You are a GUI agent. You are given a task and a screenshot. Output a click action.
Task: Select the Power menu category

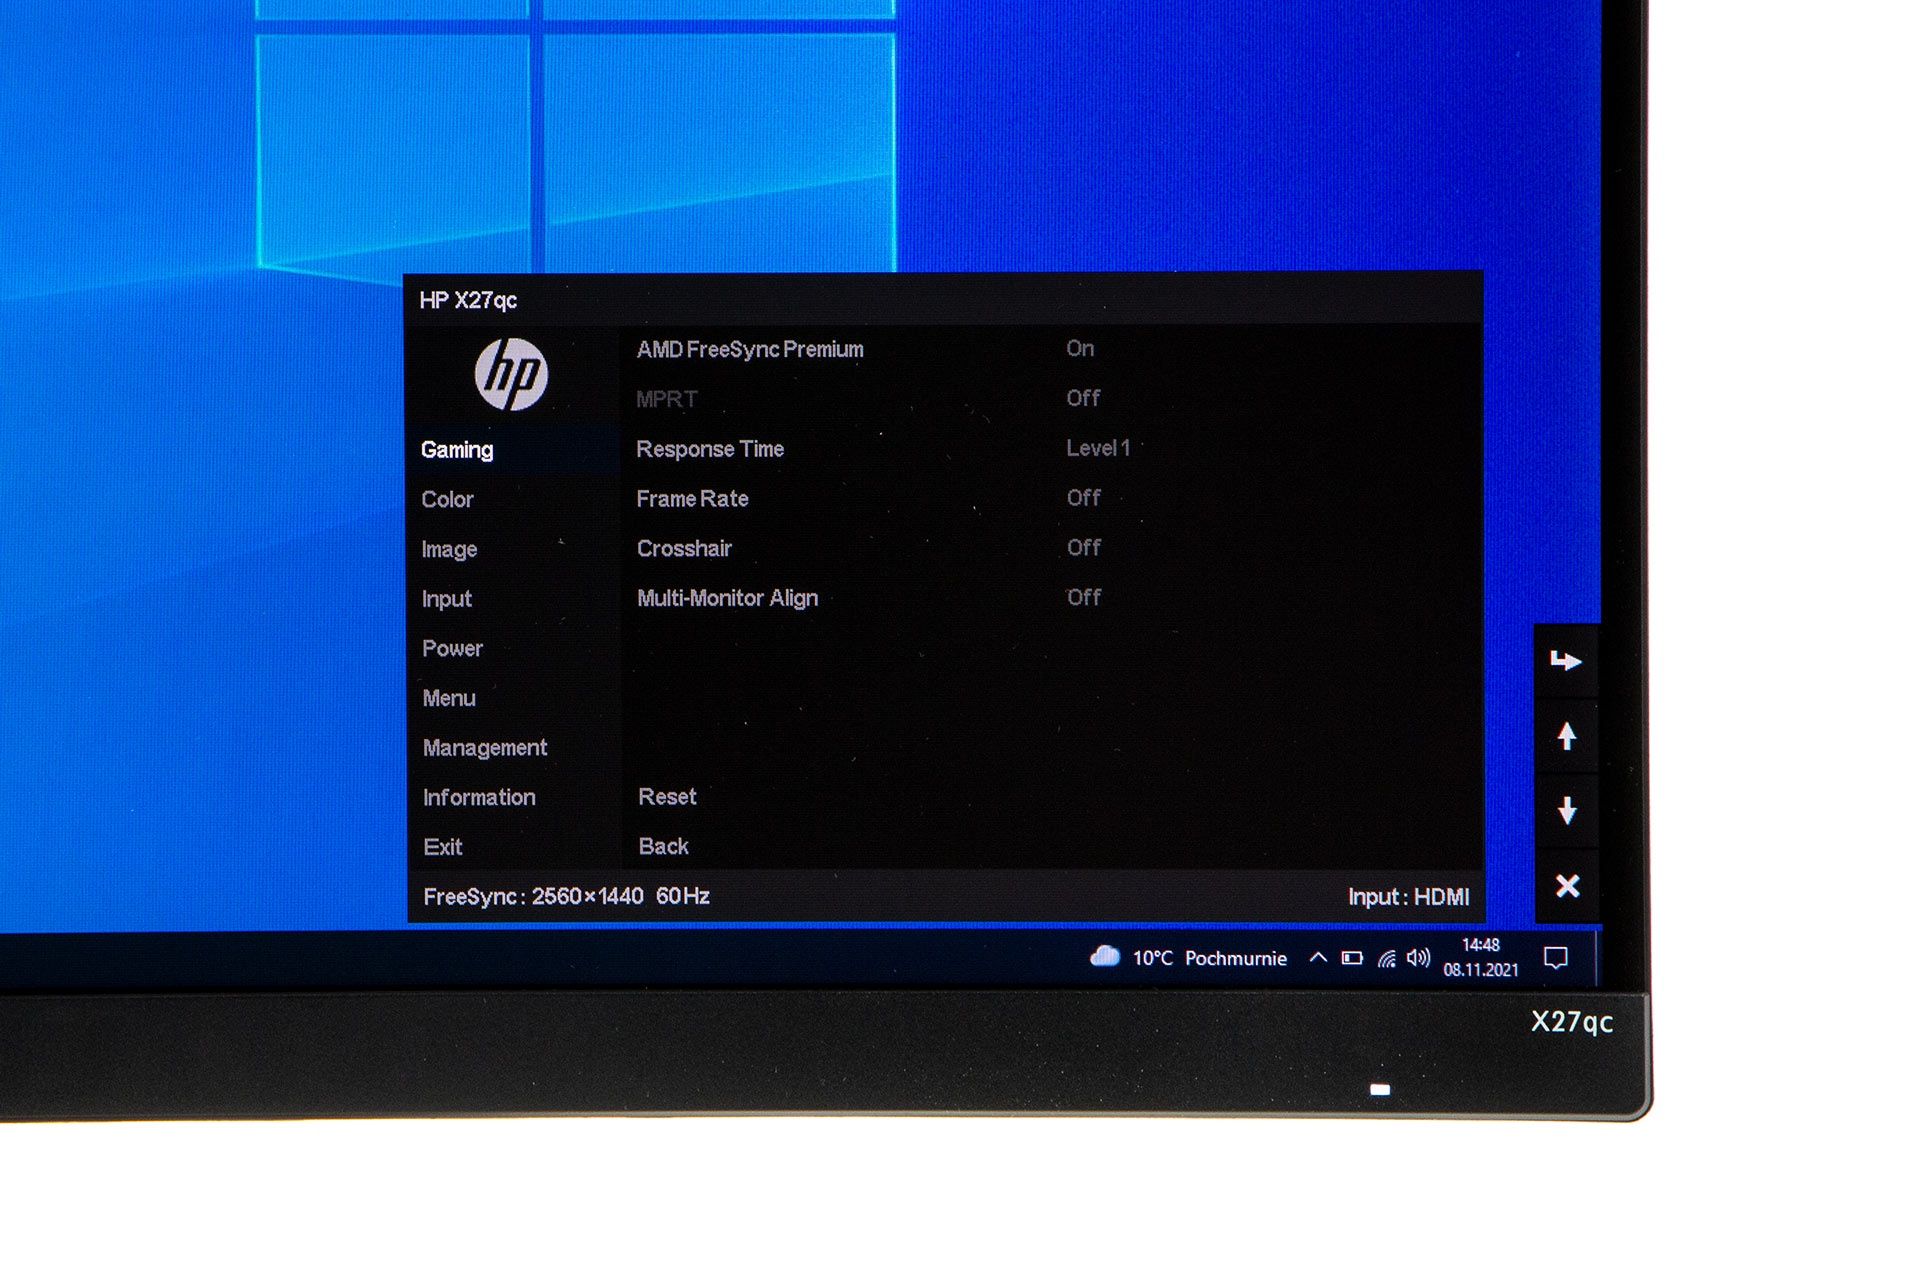(452, 648)
